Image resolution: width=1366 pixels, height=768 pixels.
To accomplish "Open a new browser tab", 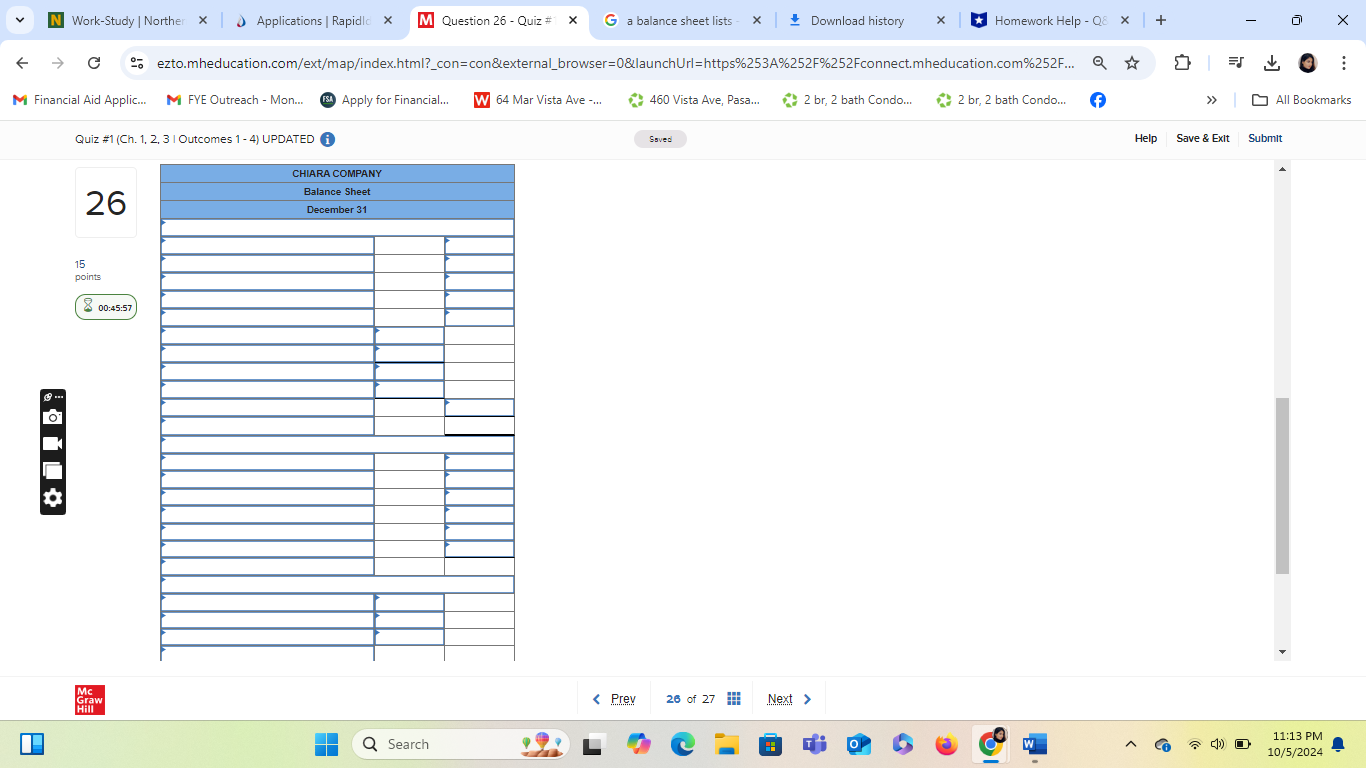I will point(1160,20).
